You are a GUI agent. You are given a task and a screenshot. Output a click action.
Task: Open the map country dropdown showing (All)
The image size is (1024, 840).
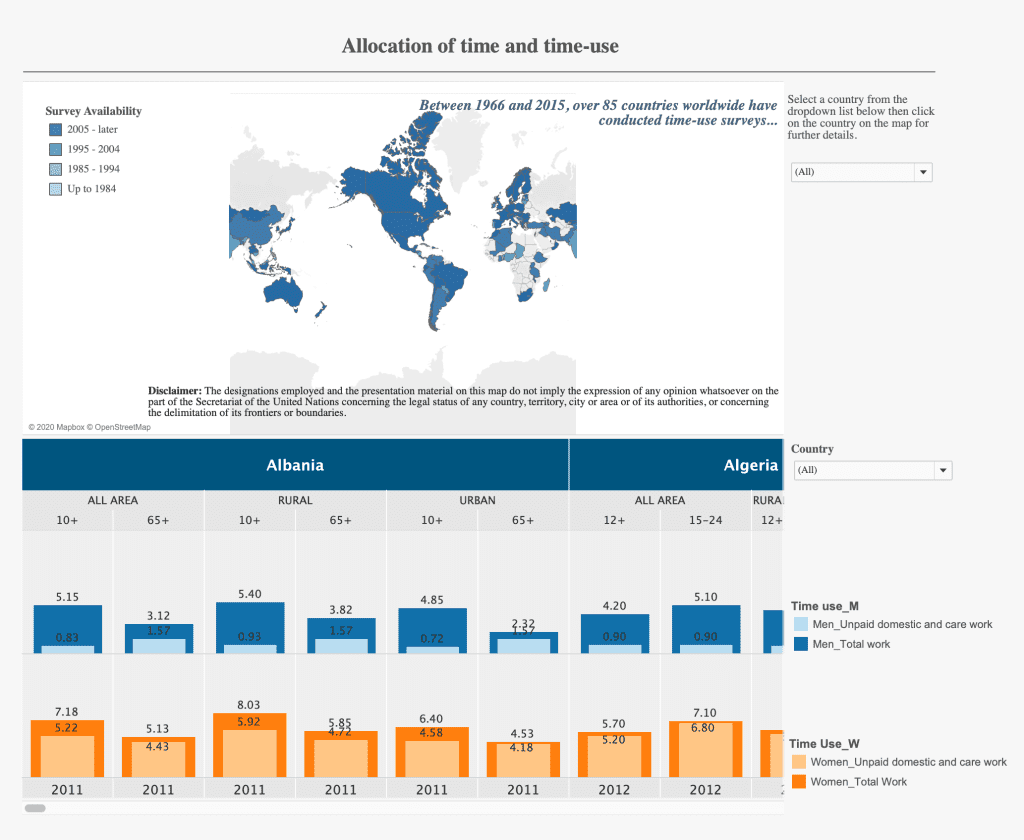(860, 172)
